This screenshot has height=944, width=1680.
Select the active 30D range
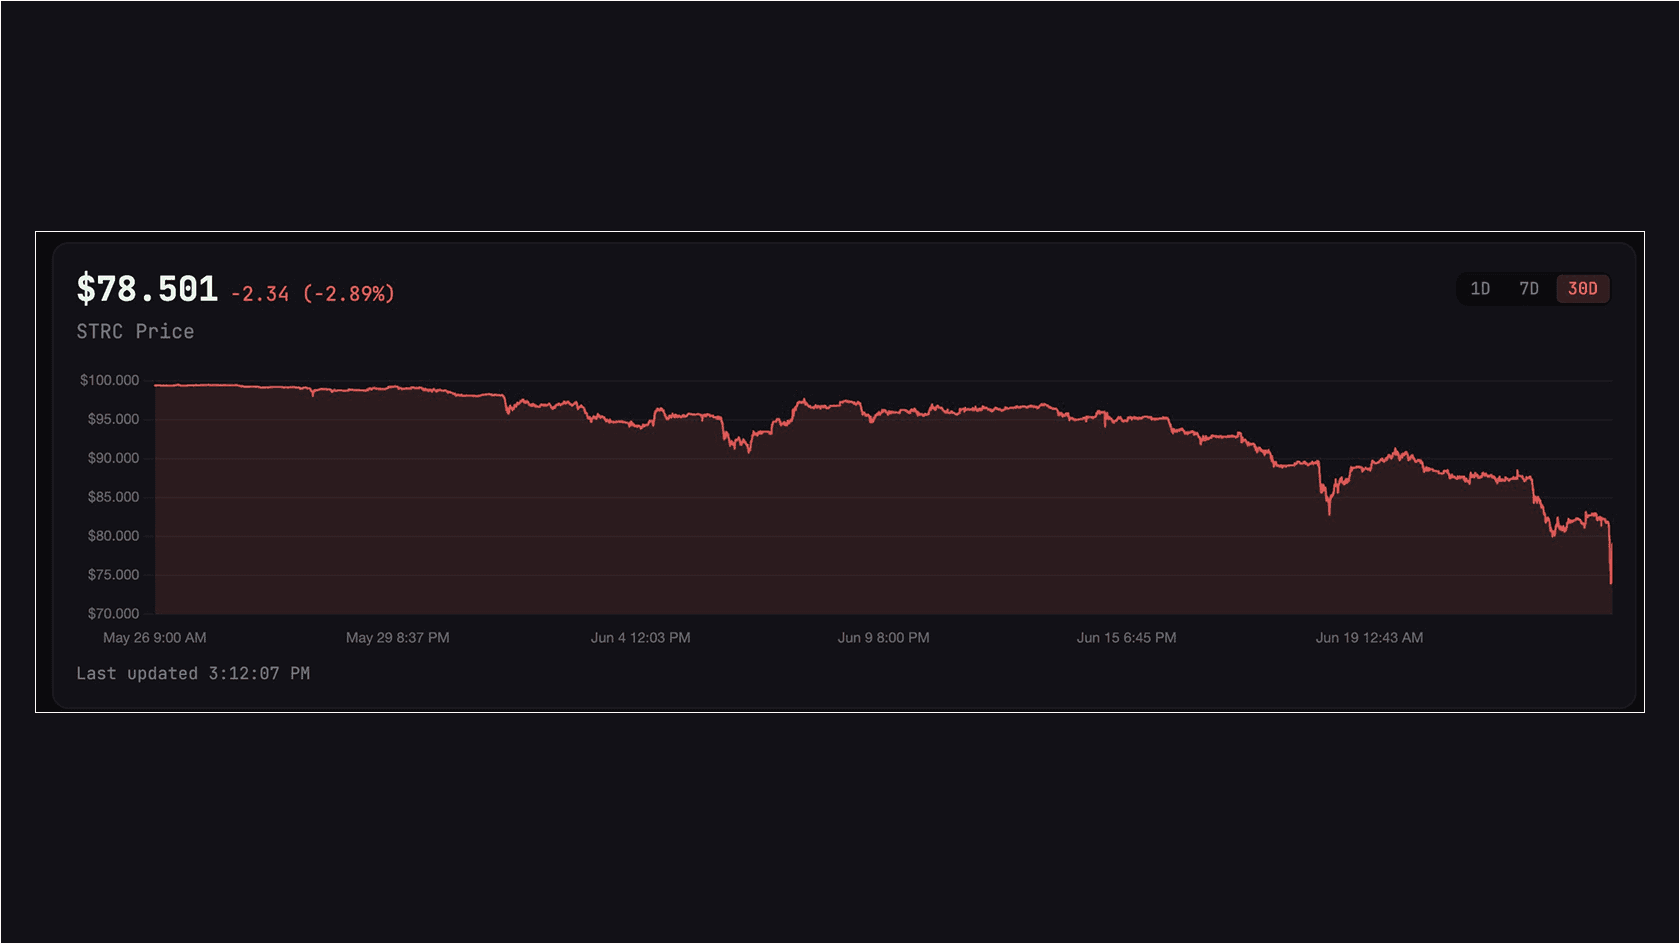coord(1583,289)
